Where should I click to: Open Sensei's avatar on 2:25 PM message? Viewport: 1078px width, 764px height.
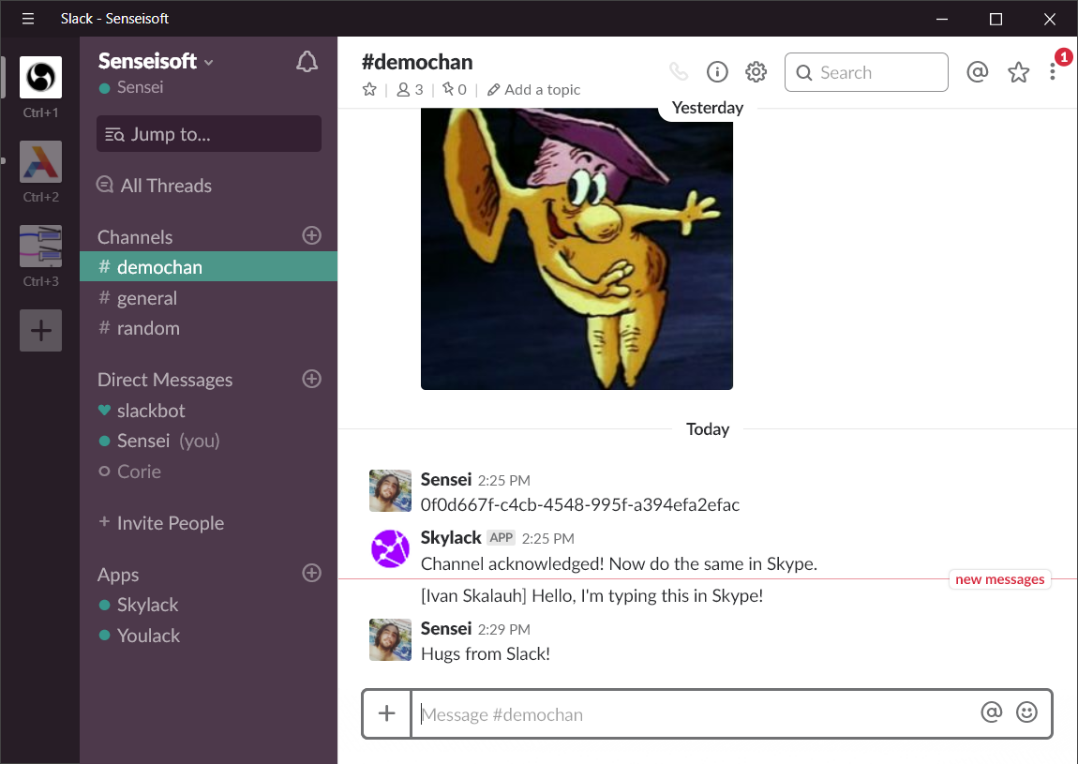coord(390,491)
